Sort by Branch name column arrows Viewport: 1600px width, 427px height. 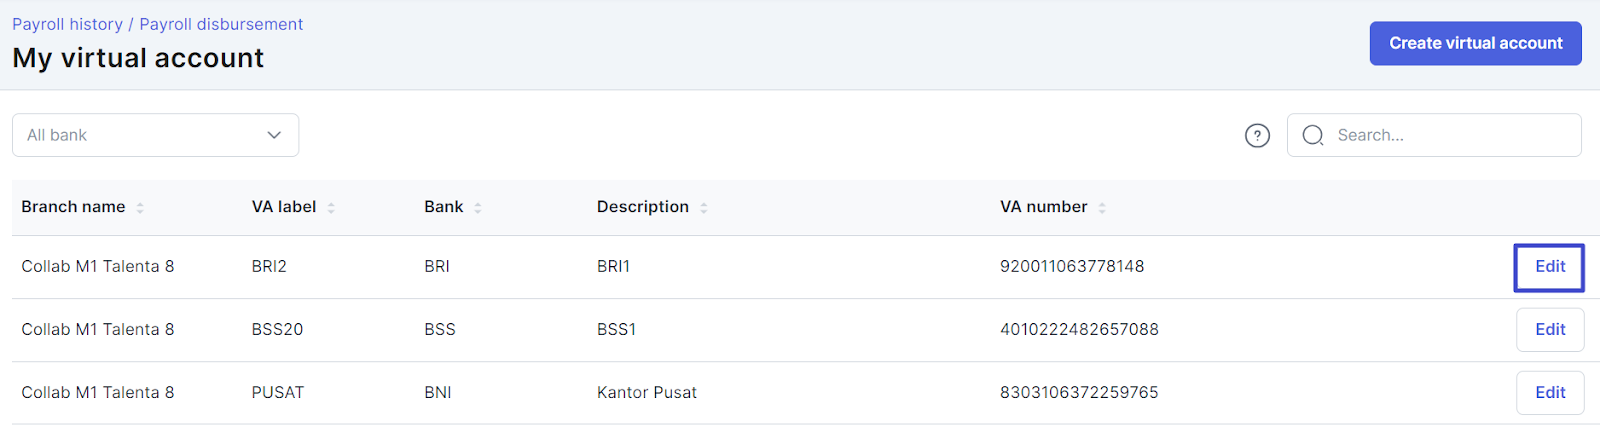140,207
